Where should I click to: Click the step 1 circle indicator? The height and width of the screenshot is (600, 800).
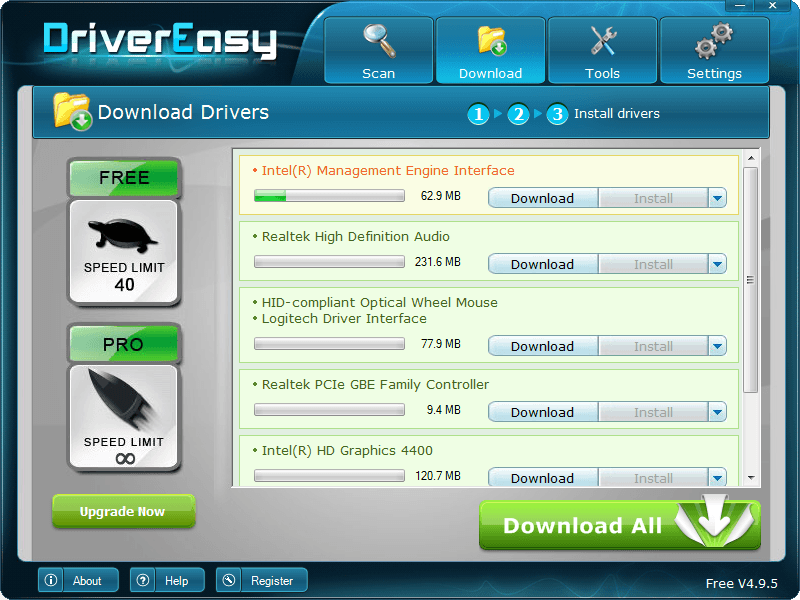478,114
